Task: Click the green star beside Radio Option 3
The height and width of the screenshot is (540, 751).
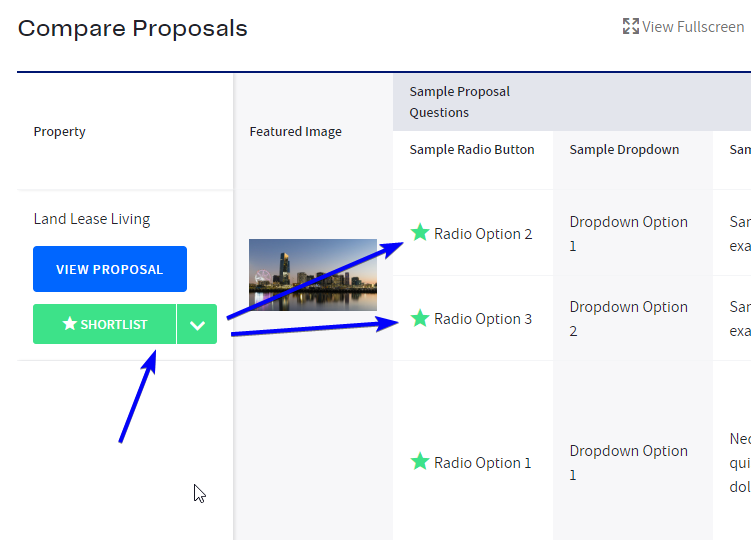Action: click(x=420, y=318)
